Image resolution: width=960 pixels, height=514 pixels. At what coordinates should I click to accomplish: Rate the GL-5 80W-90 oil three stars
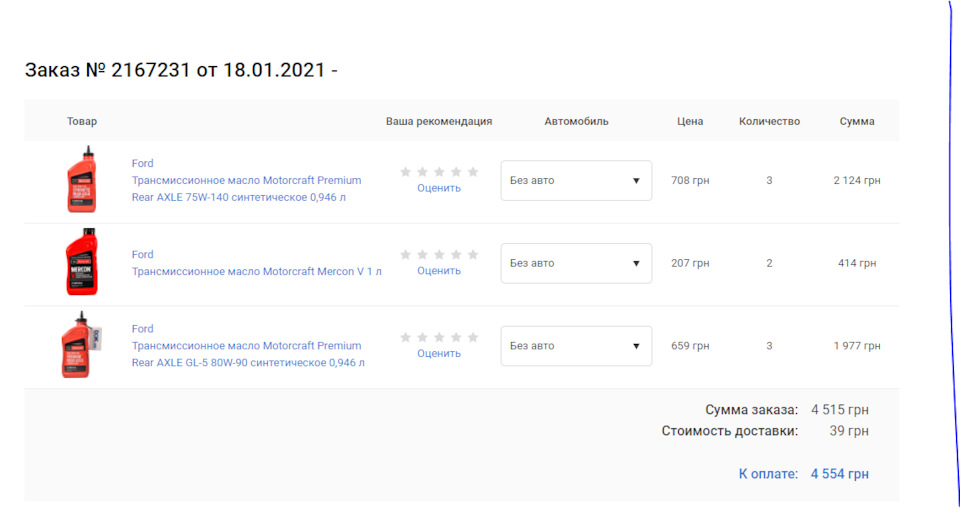click(439, 337)
